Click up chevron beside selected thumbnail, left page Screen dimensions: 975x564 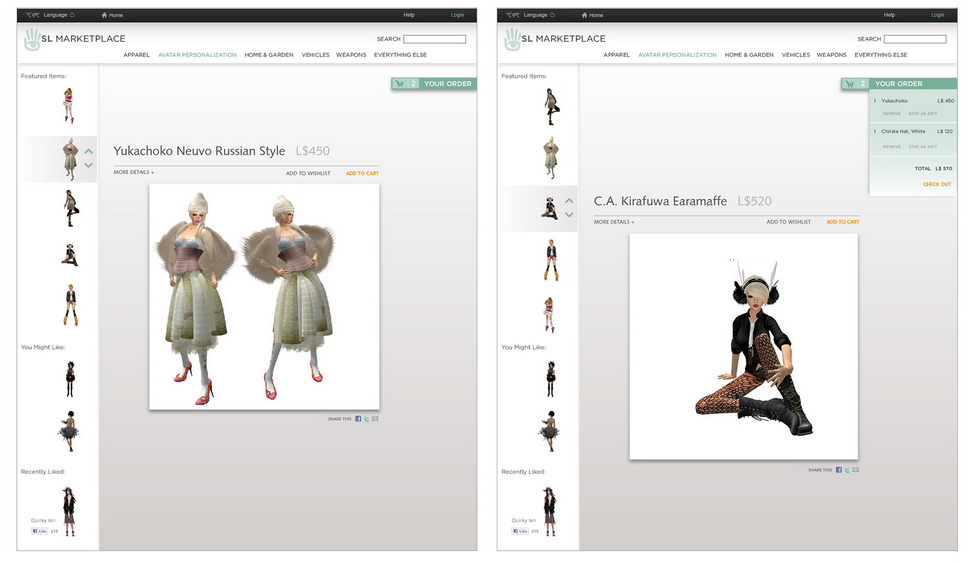click(88, 151)
